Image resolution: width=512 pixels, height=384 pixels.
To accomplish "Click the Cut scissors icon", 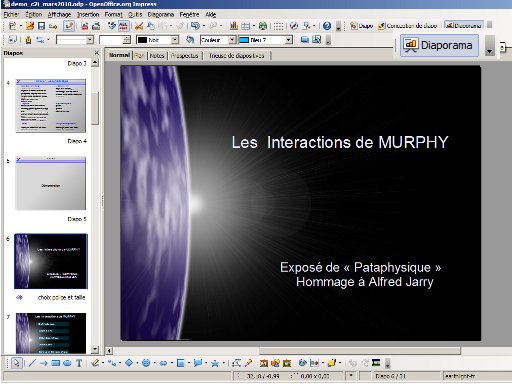I will [139, 26].
